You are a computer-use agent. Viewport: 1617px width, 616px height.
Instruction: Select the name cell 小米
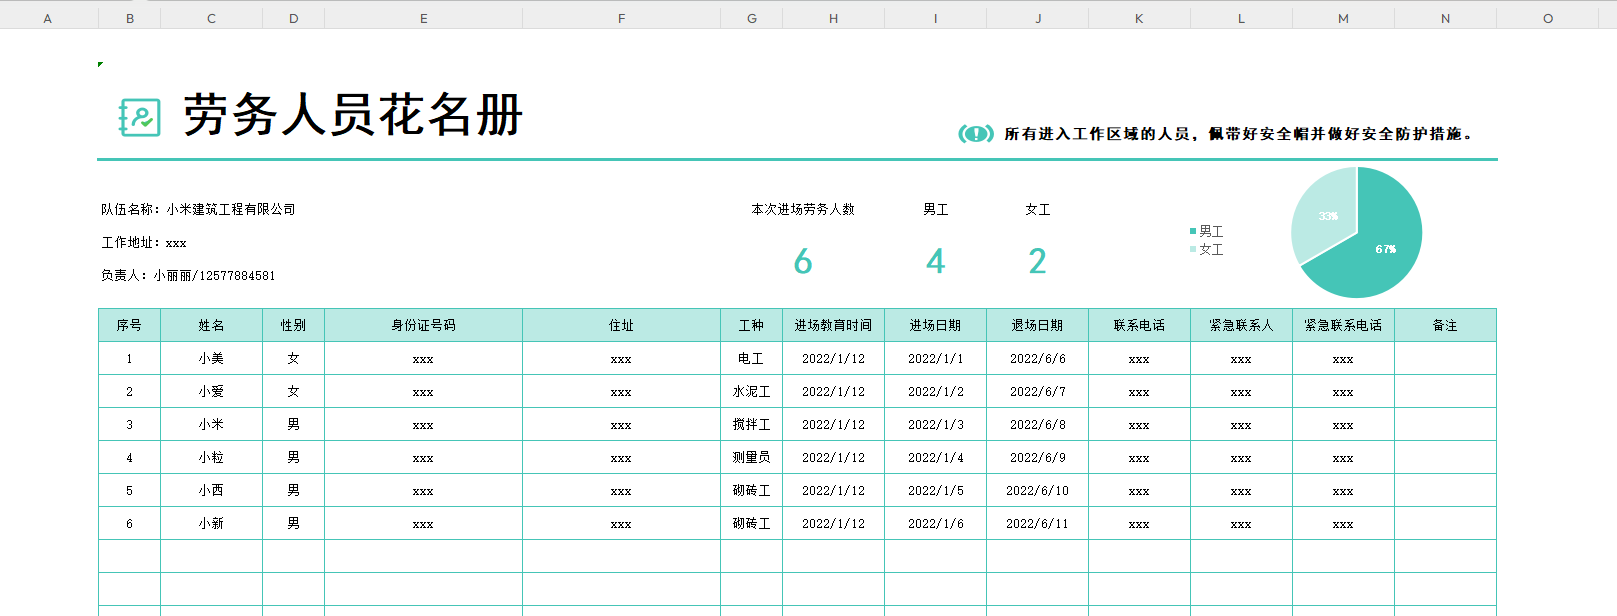211,424
